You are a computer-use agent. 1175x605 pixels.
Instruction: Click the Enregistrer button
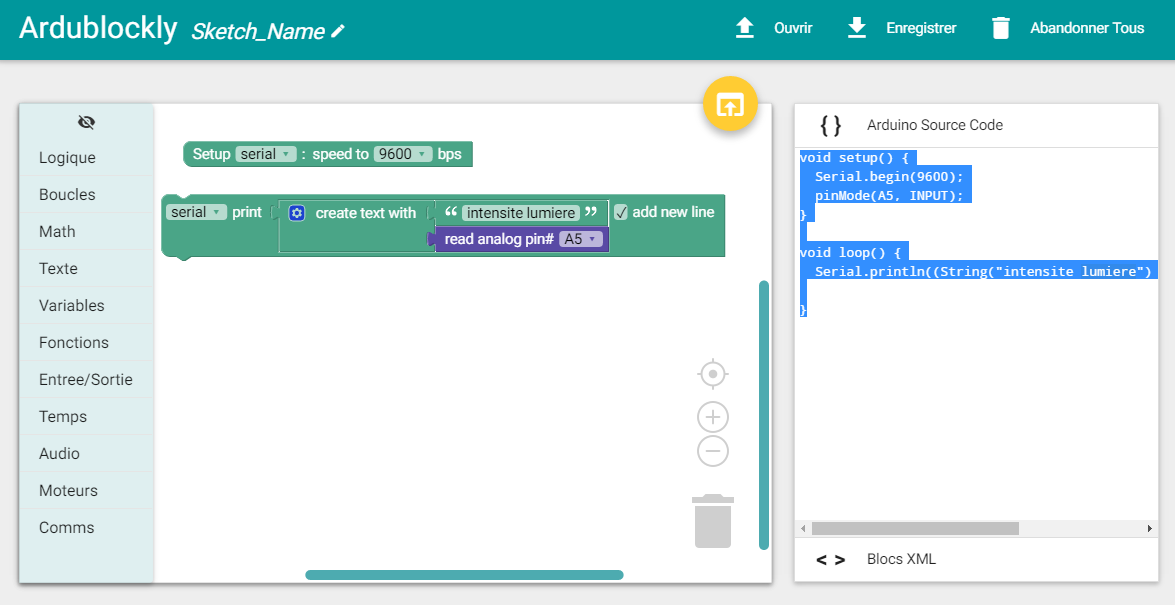point(902,28)
